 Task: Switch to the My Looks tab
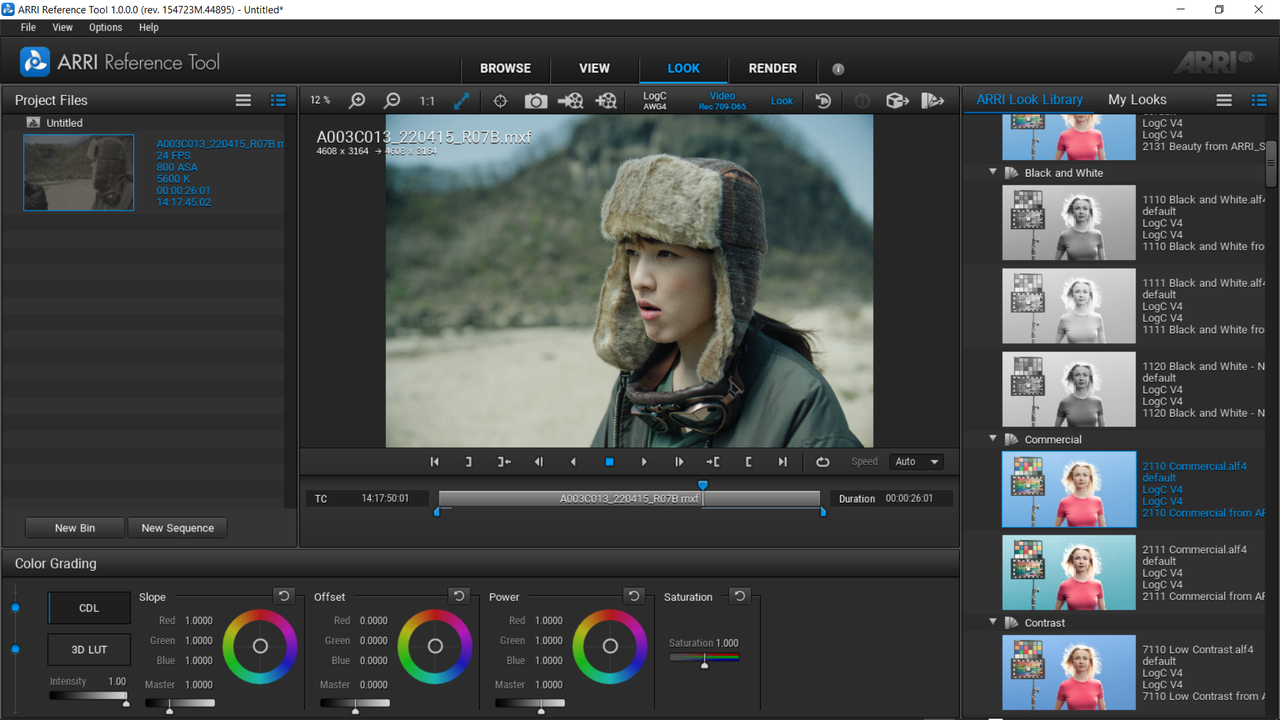(x=1137, y=100)
